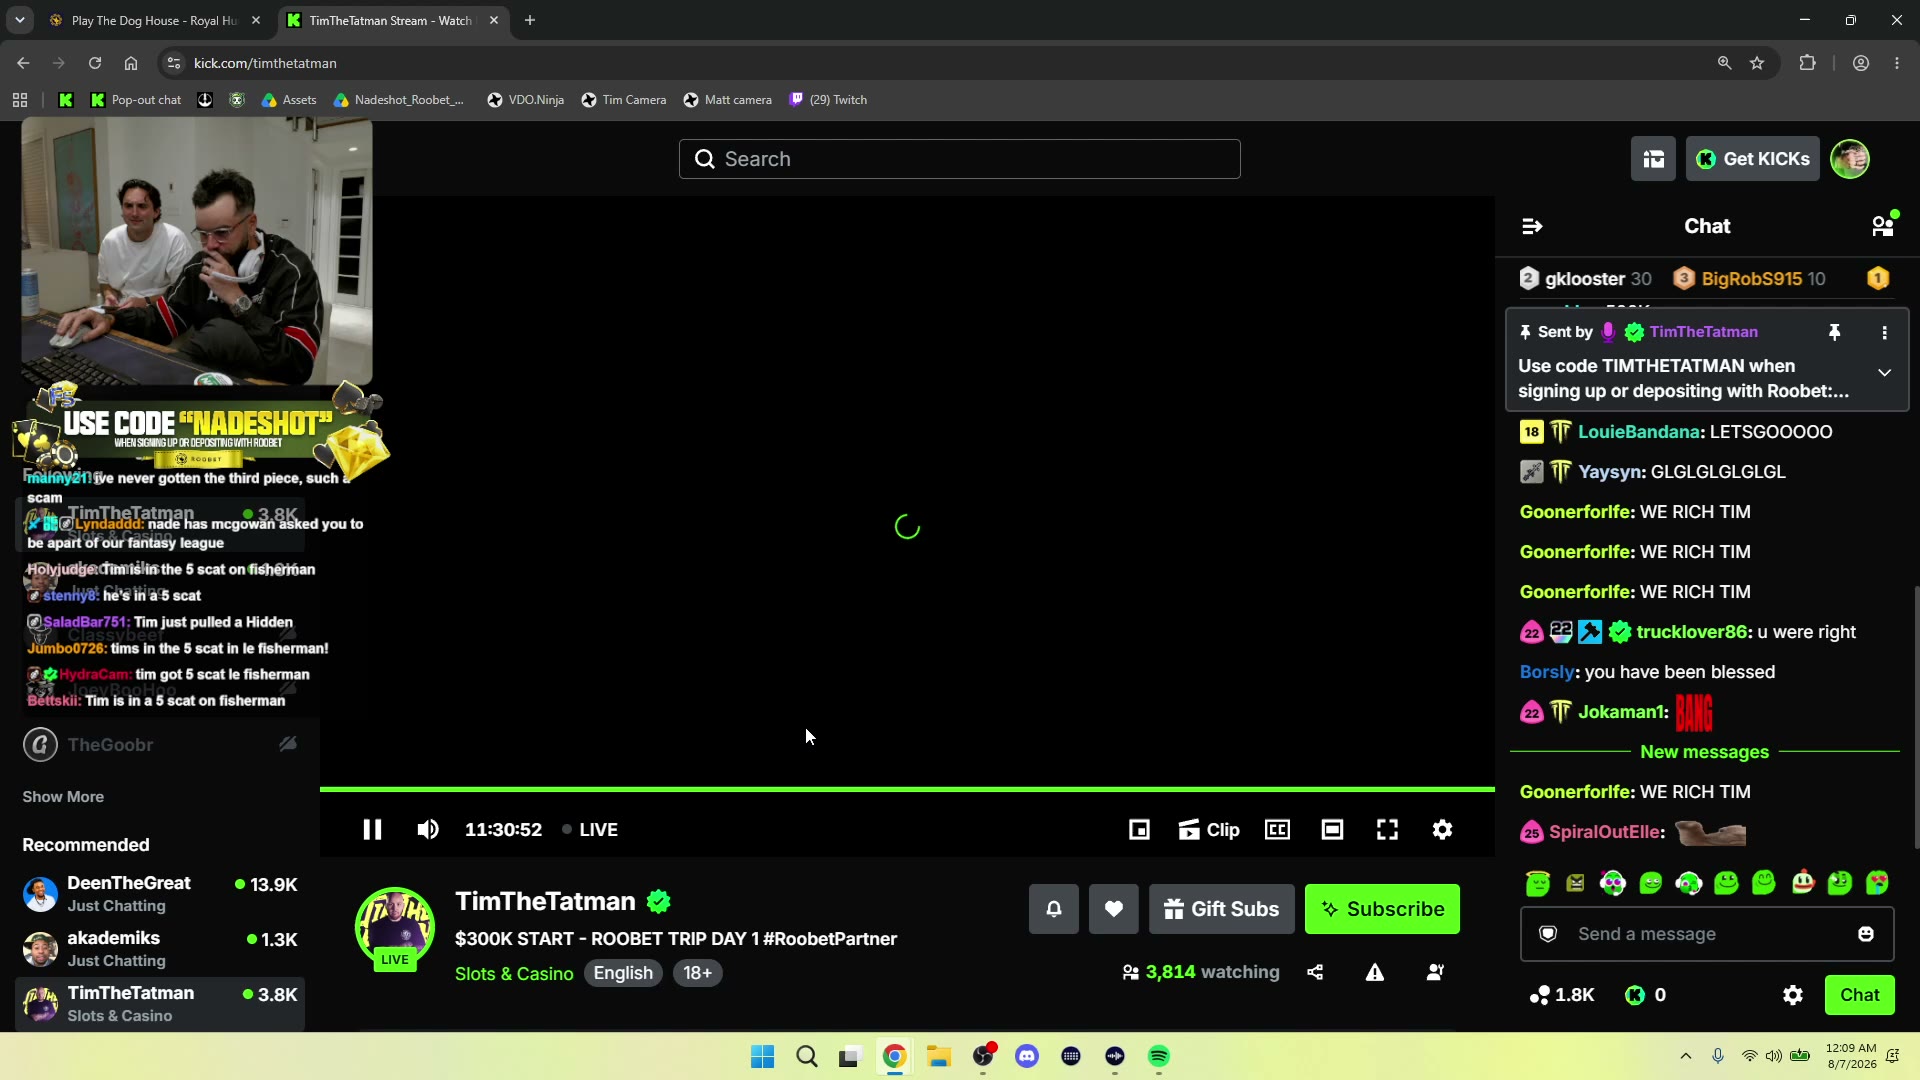Bookmark this page with the star

pos(1757,63)
